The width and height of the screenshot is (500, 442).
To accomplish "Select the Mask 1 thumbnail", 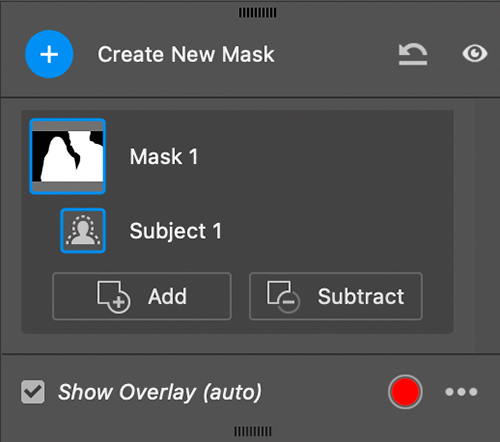I will tap(68, 156).
